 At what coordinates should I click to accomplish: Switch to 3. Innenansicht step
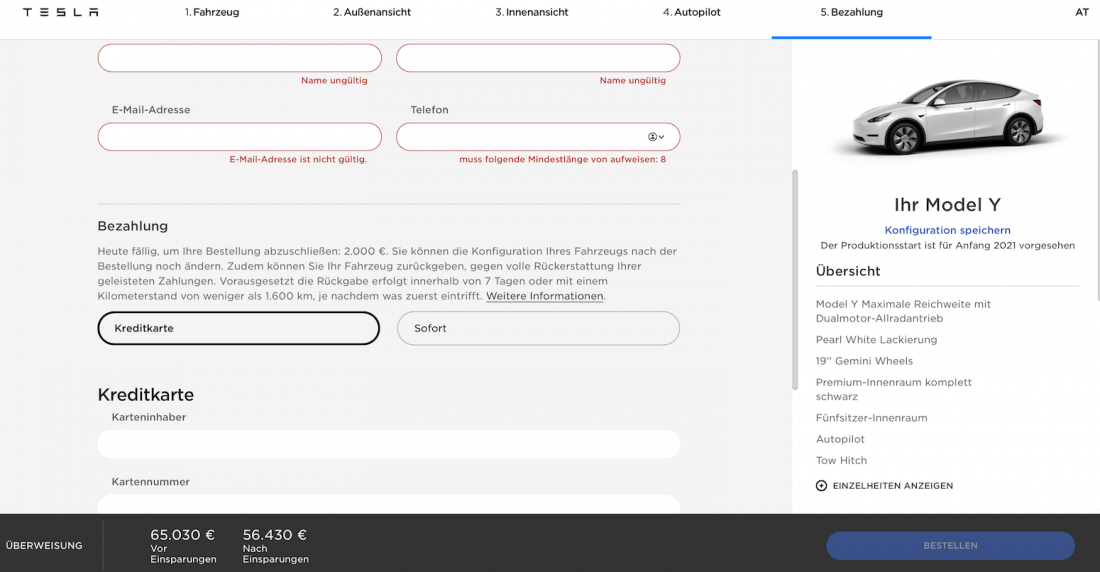532,12
